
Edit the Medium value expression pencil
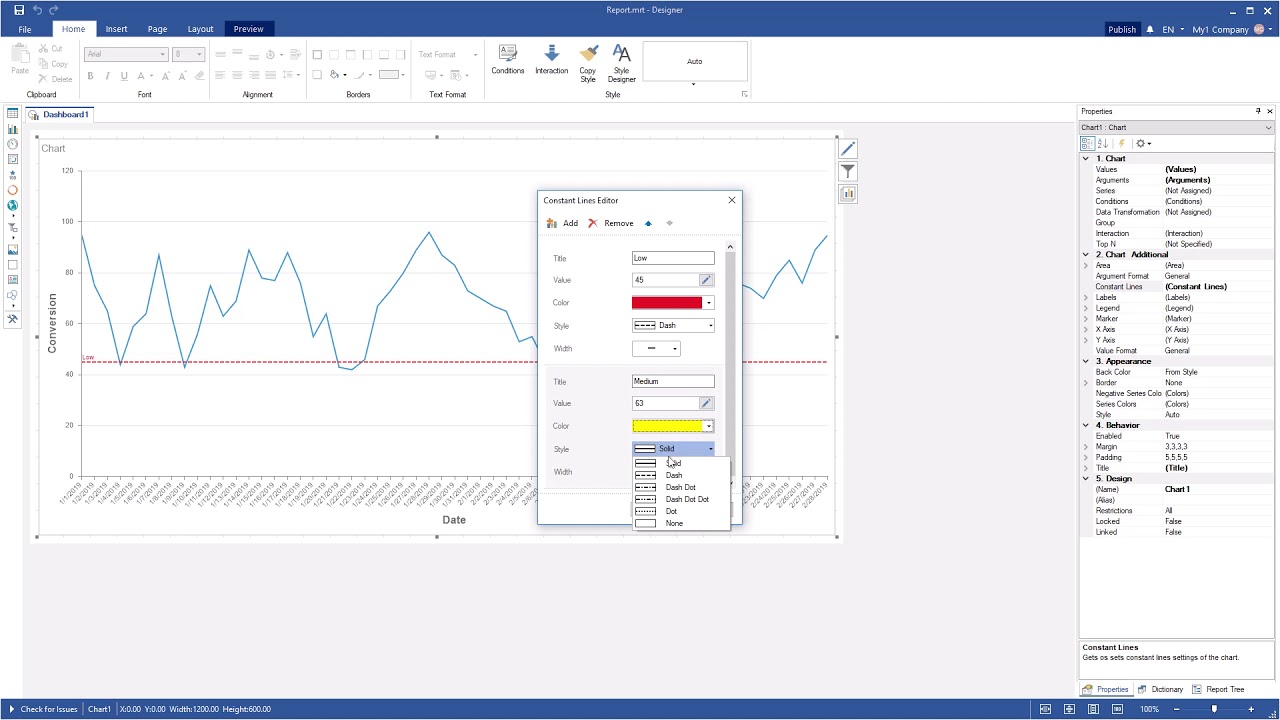pyautogui.click(x=706, y=403)
